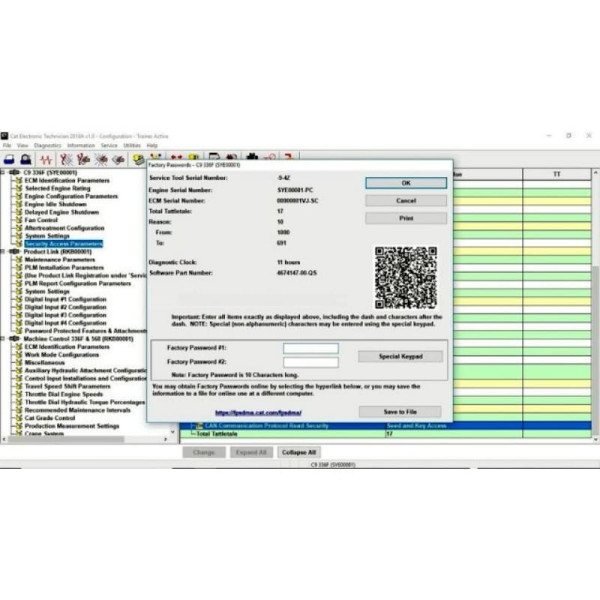Open the Utilities menu
Viewport: 600px width, 600px height.
(x=132, y=146)
